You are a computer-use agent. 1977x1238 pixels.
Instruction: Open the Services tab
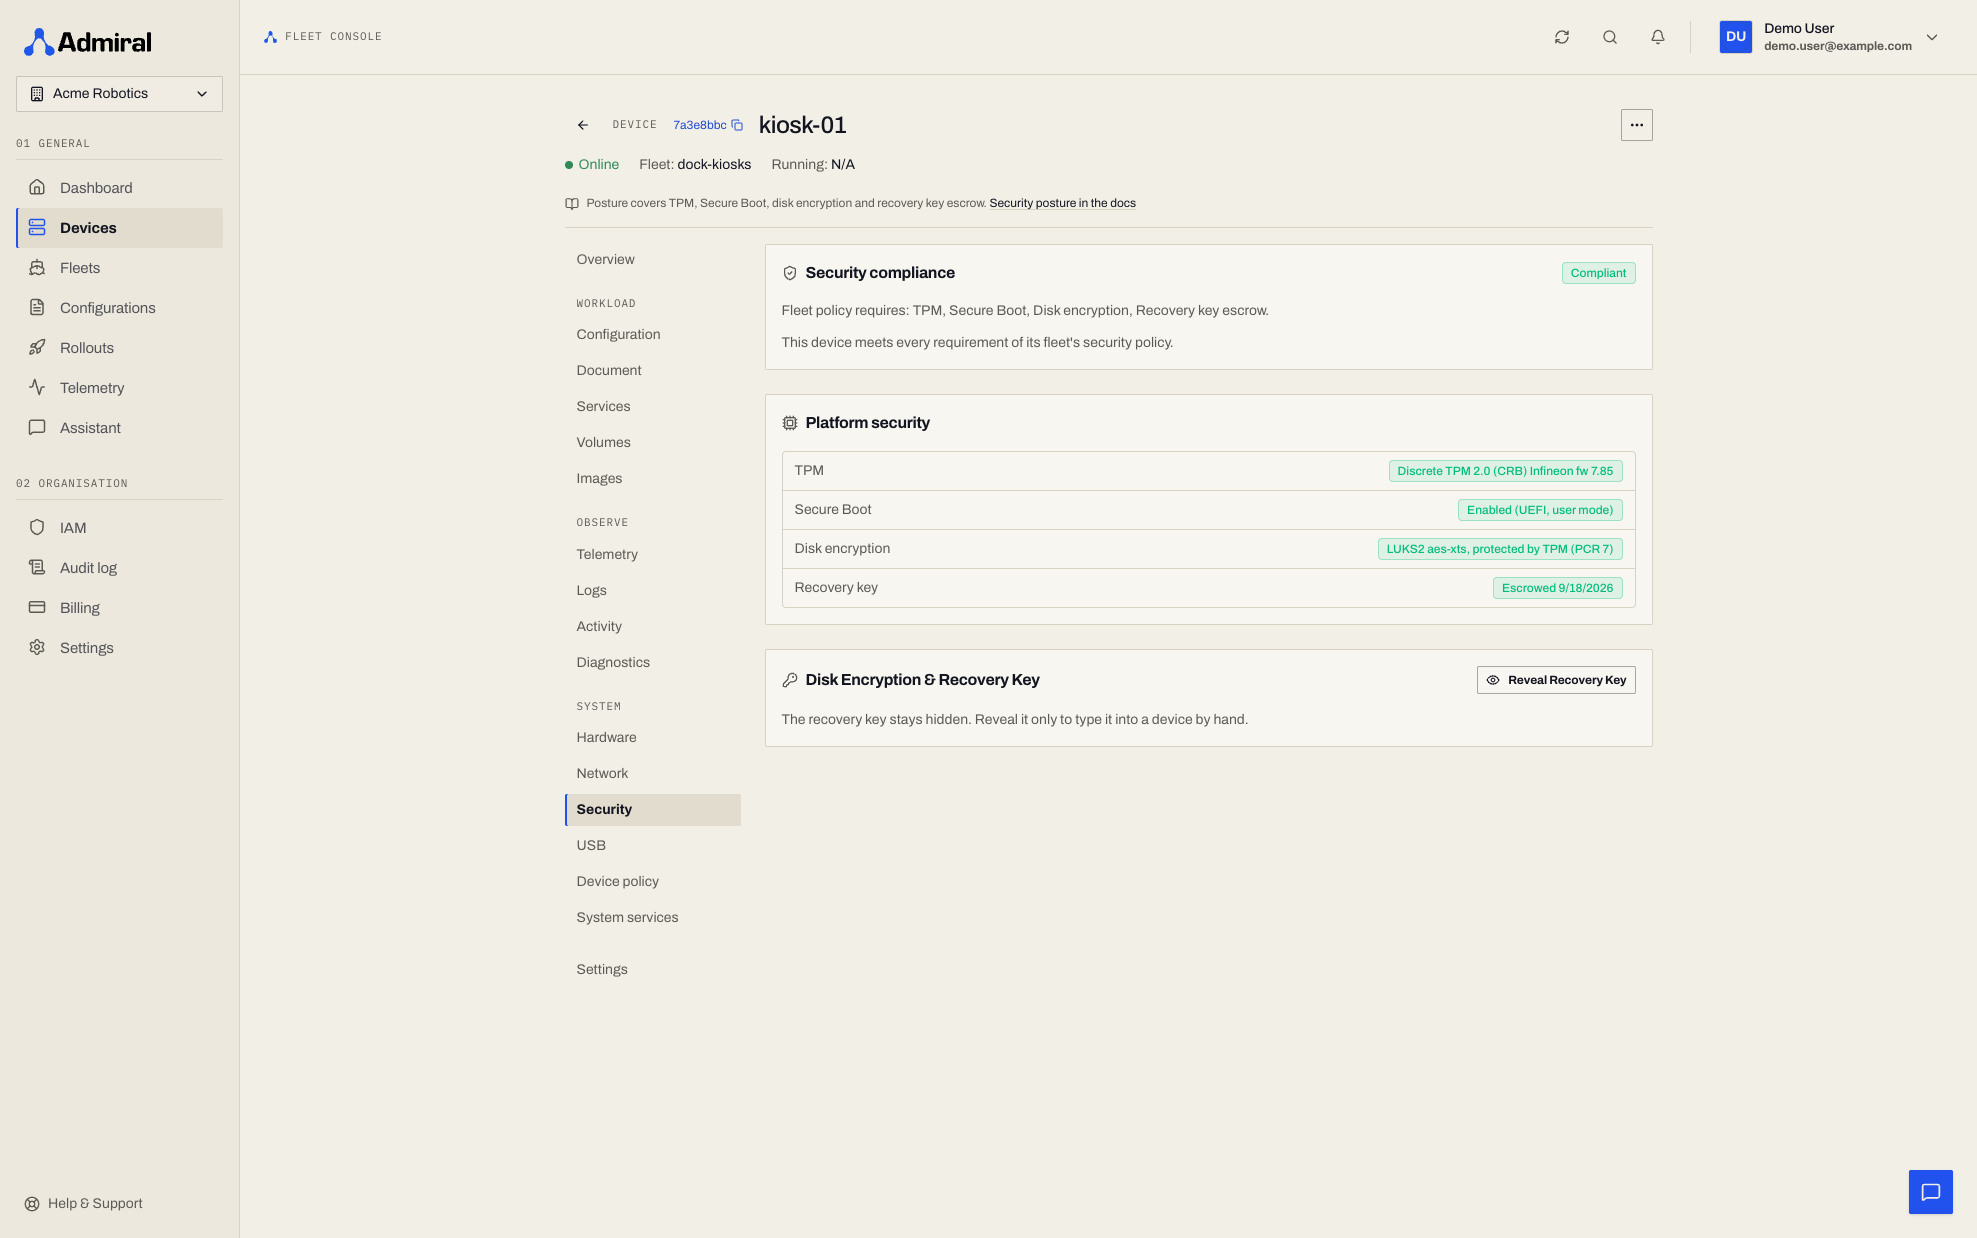652,407
